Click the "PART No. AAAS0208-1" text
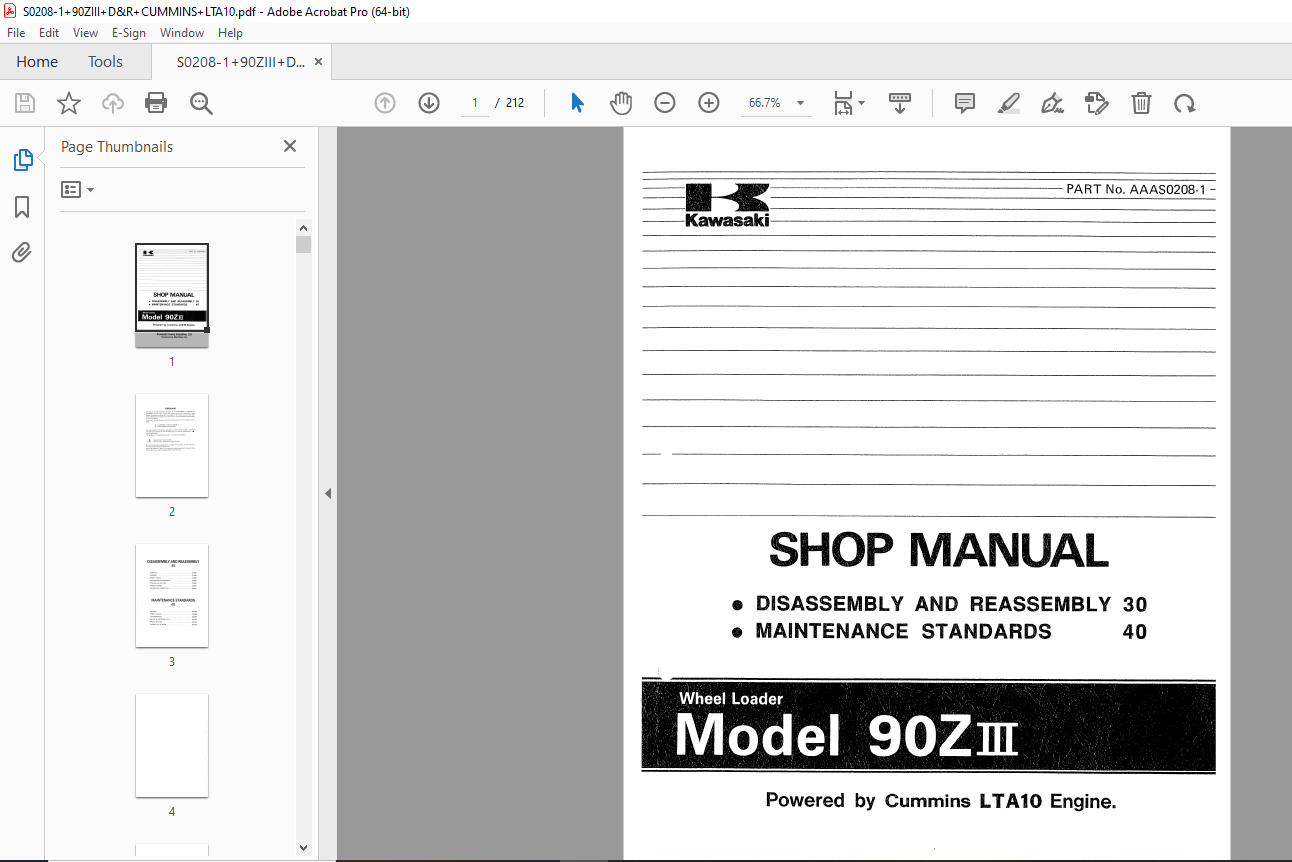 [1137, 189]
